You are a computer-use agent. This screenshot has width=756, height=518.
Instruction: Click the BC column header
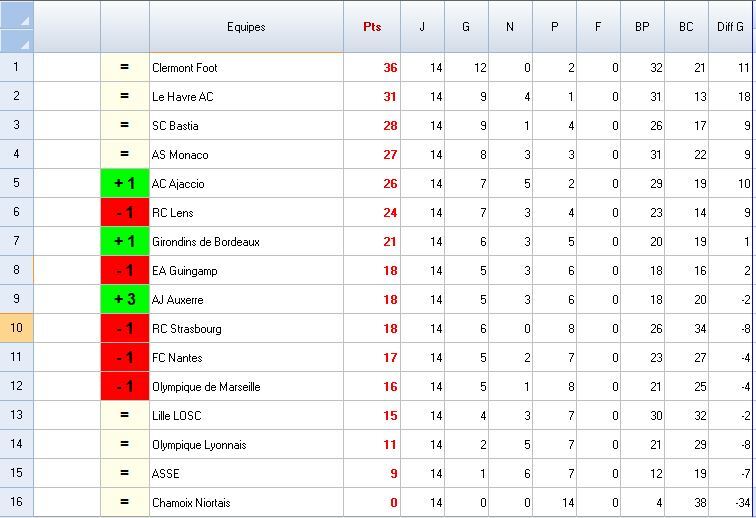pos(686,27)
